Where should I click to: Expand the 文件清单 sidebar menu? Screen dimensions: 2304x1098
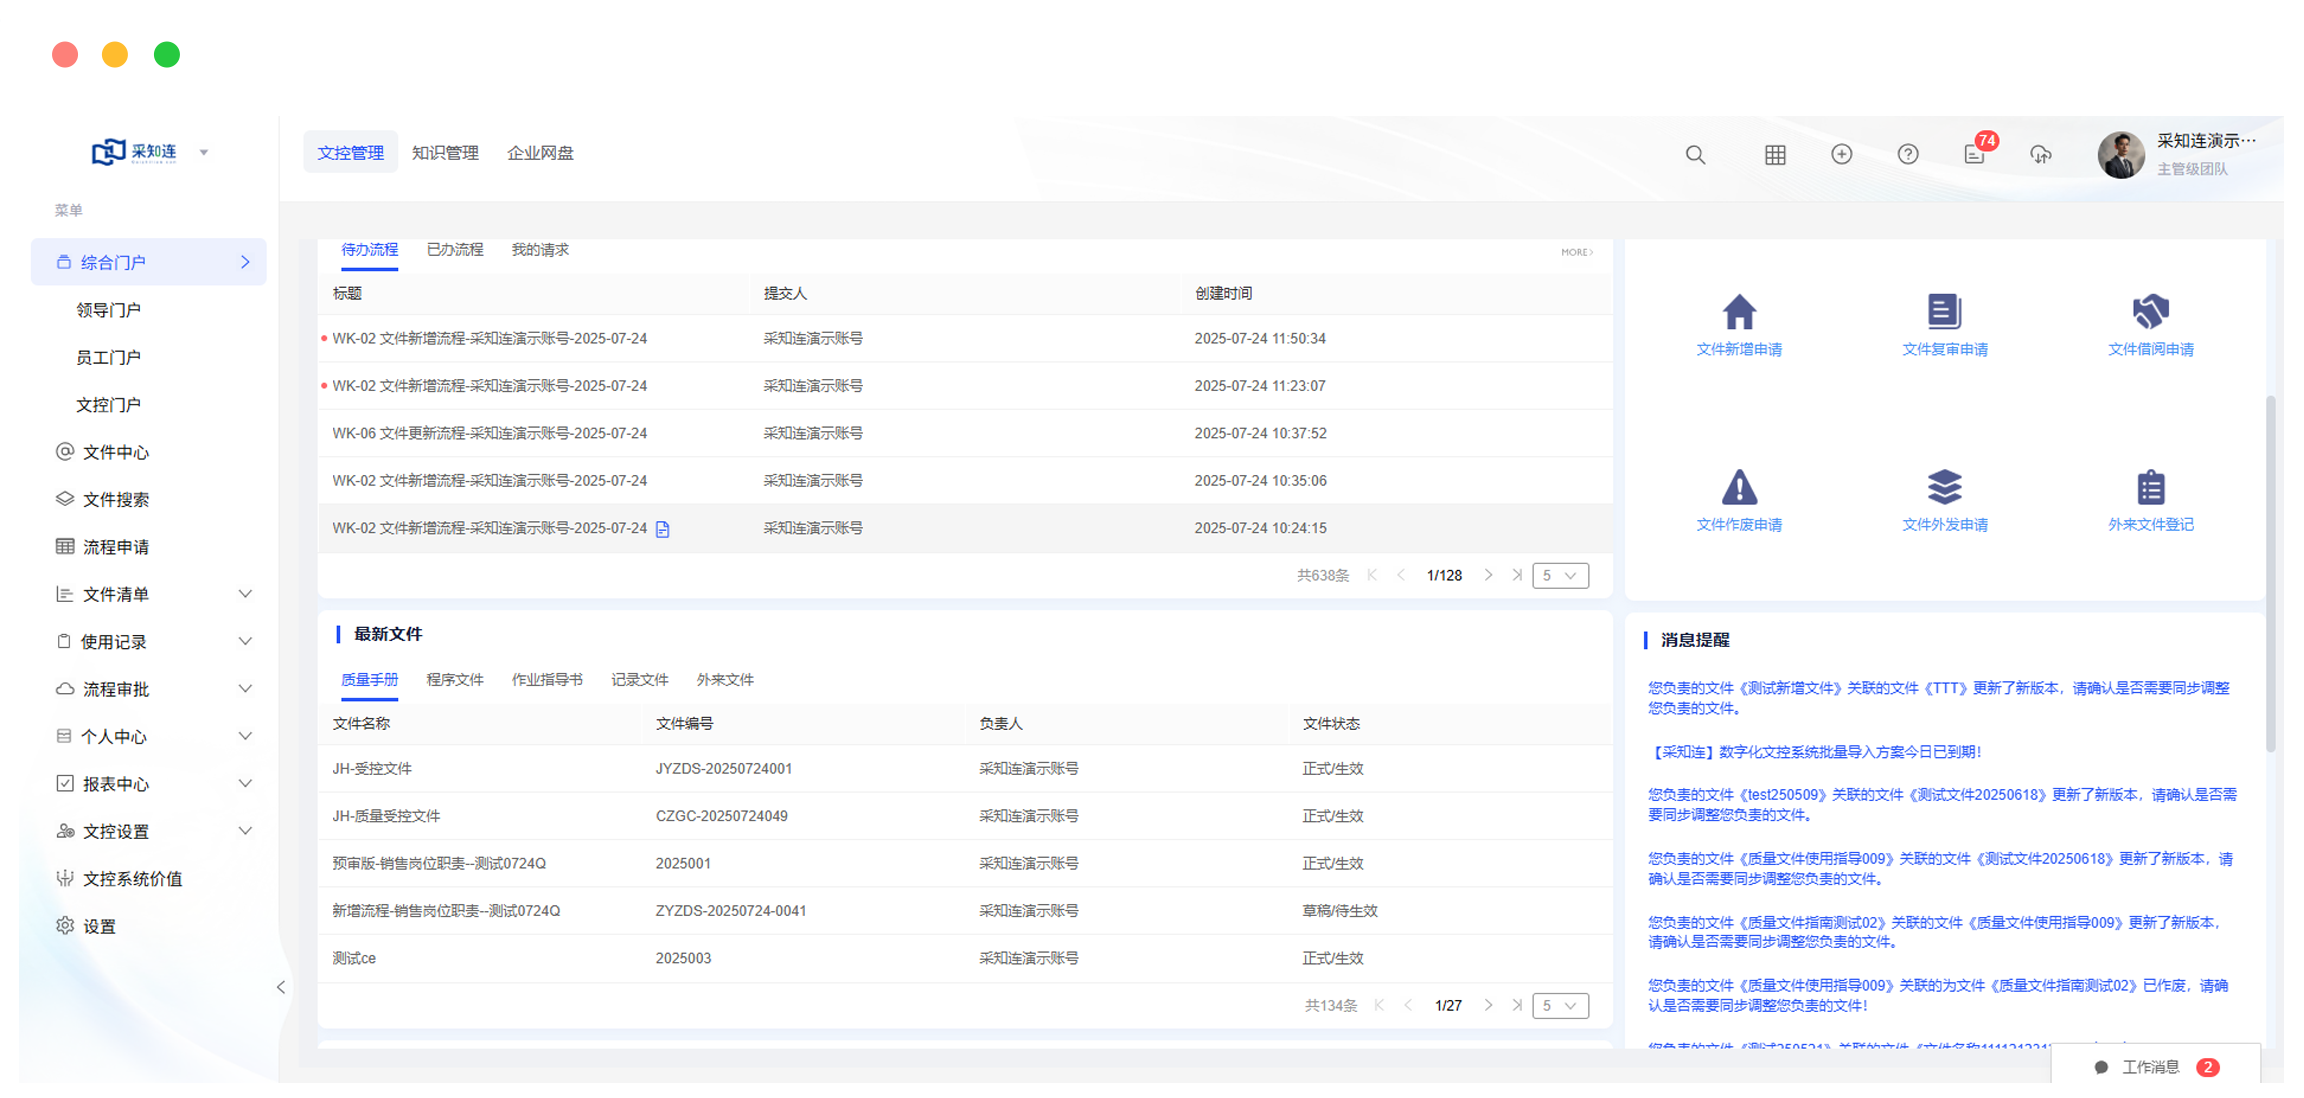pos(245,594)
